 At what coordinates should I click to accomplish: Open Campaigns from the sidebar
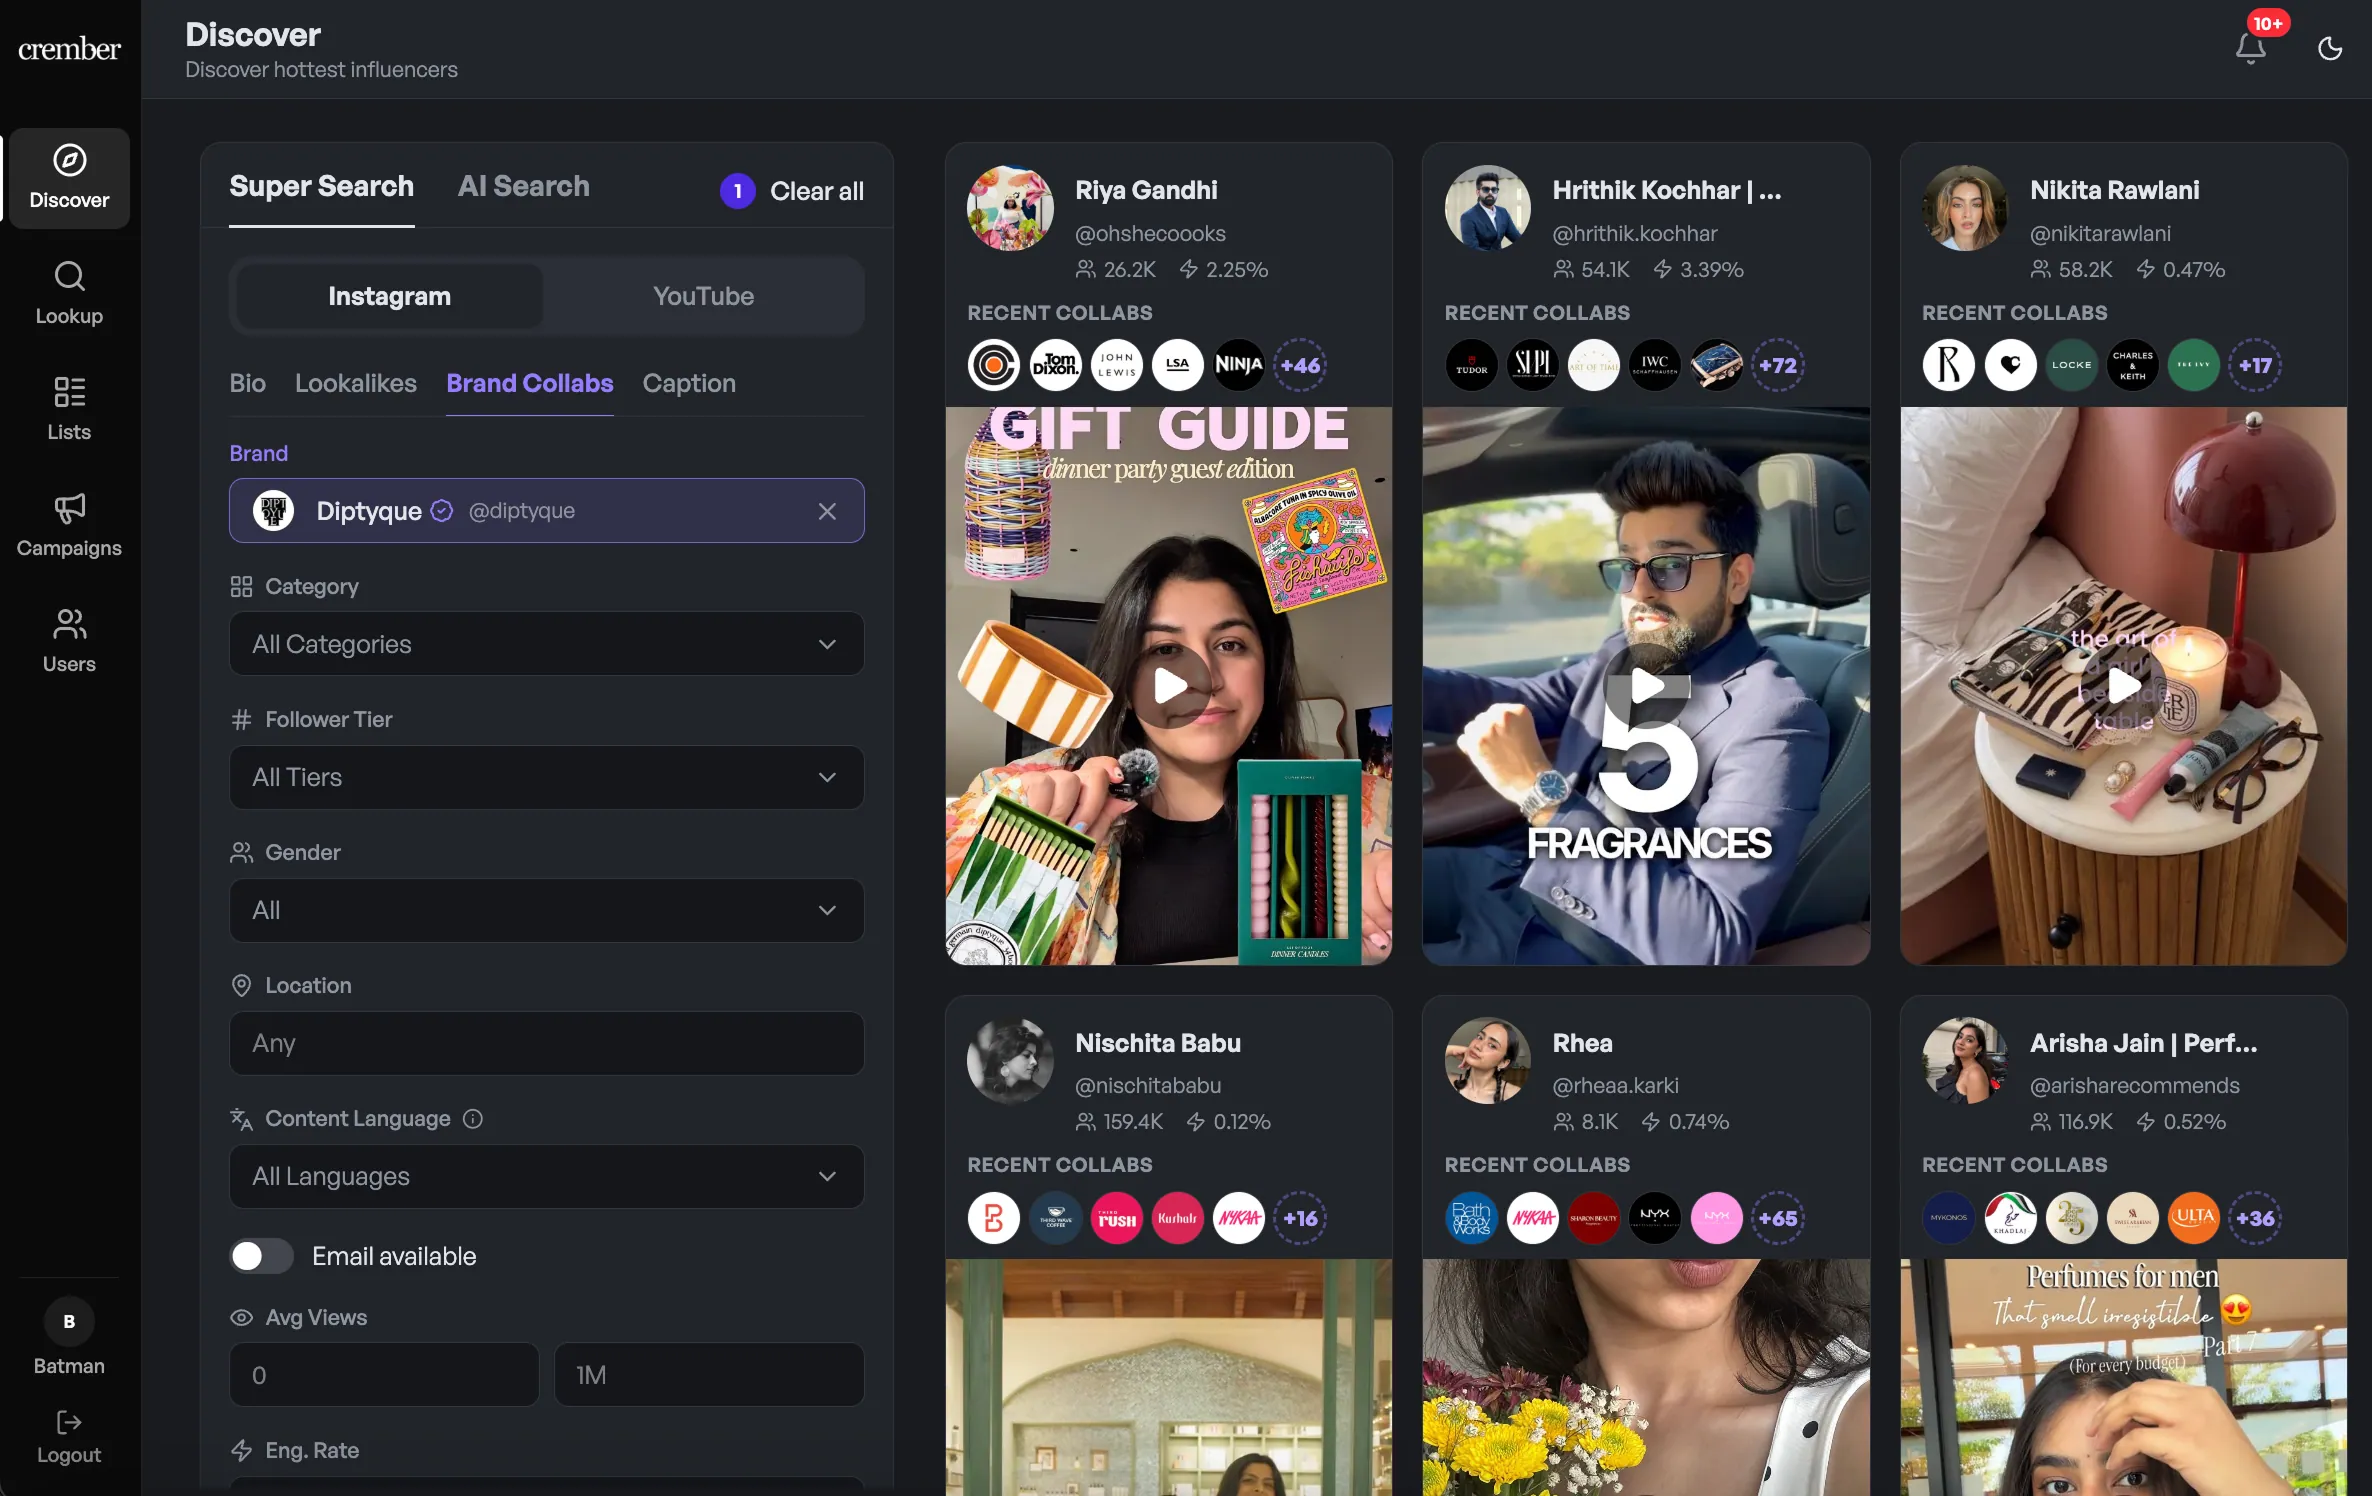[69, 525]
